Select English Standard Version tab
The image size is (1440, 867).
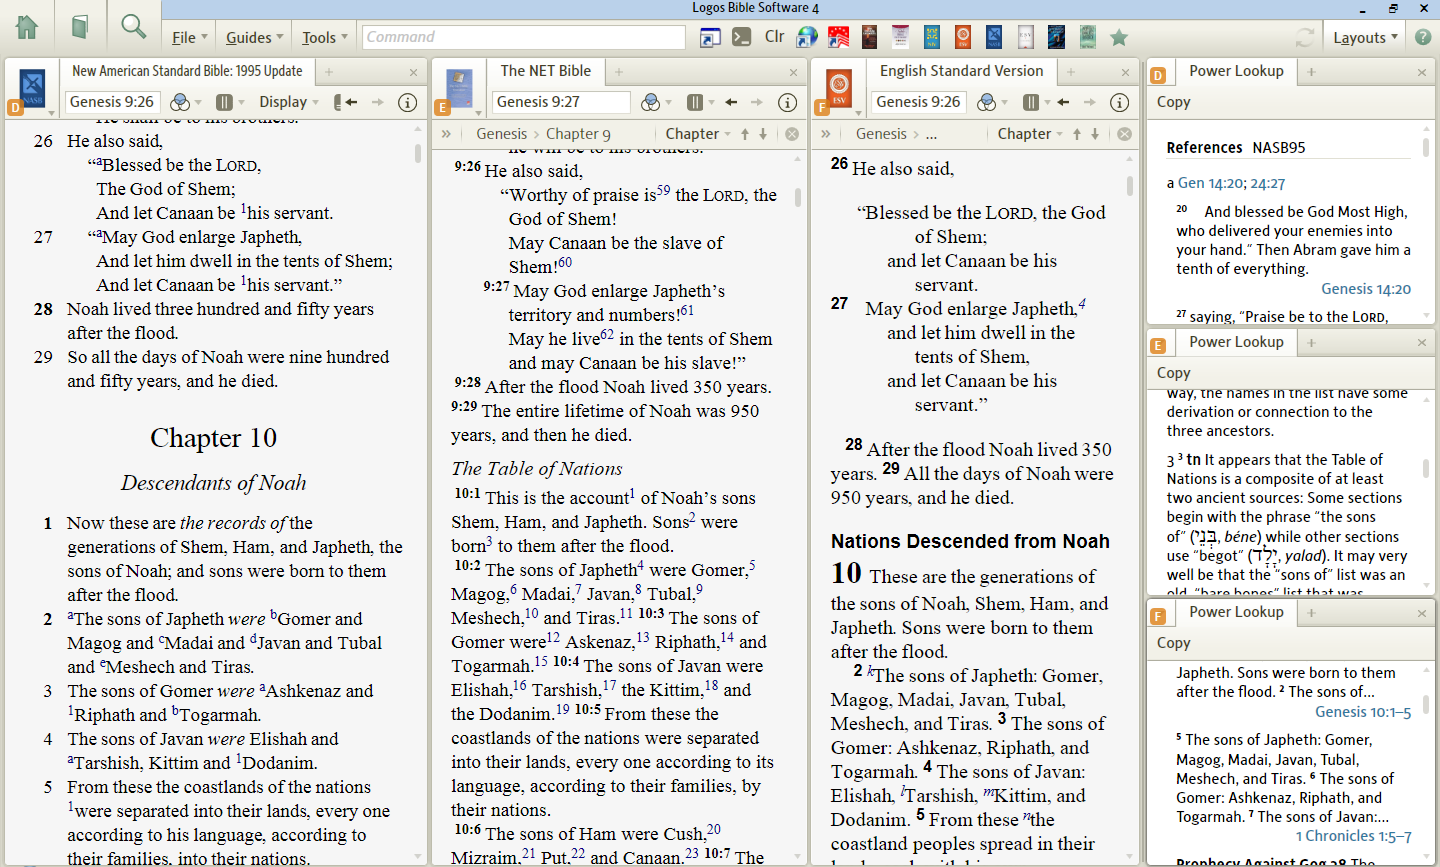click(961, 71)
